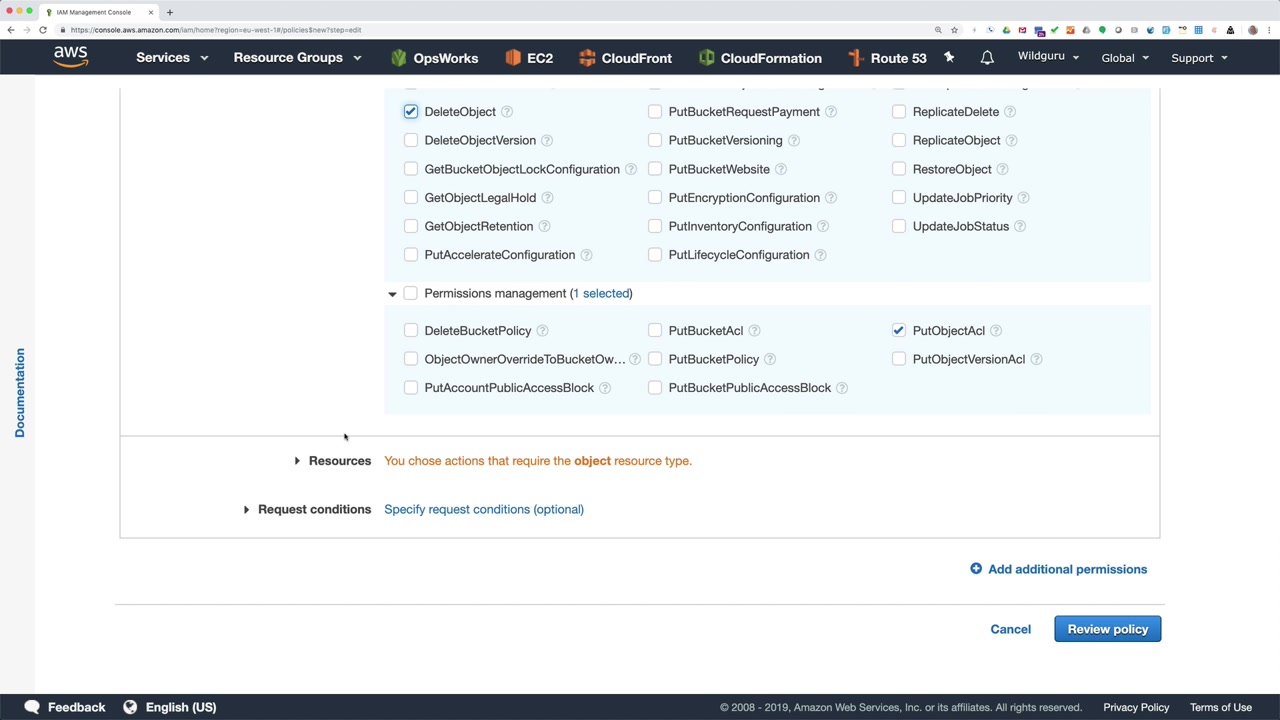This screenshot has height=720, width=1280.
Task: Open the CloudFront shortcut
Action: [625, 58]
